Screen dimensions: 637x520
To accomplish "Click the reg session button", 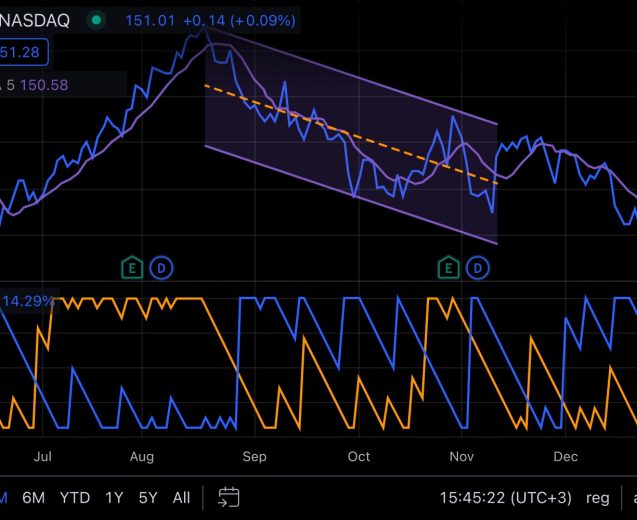I will (x=598, y=498).
